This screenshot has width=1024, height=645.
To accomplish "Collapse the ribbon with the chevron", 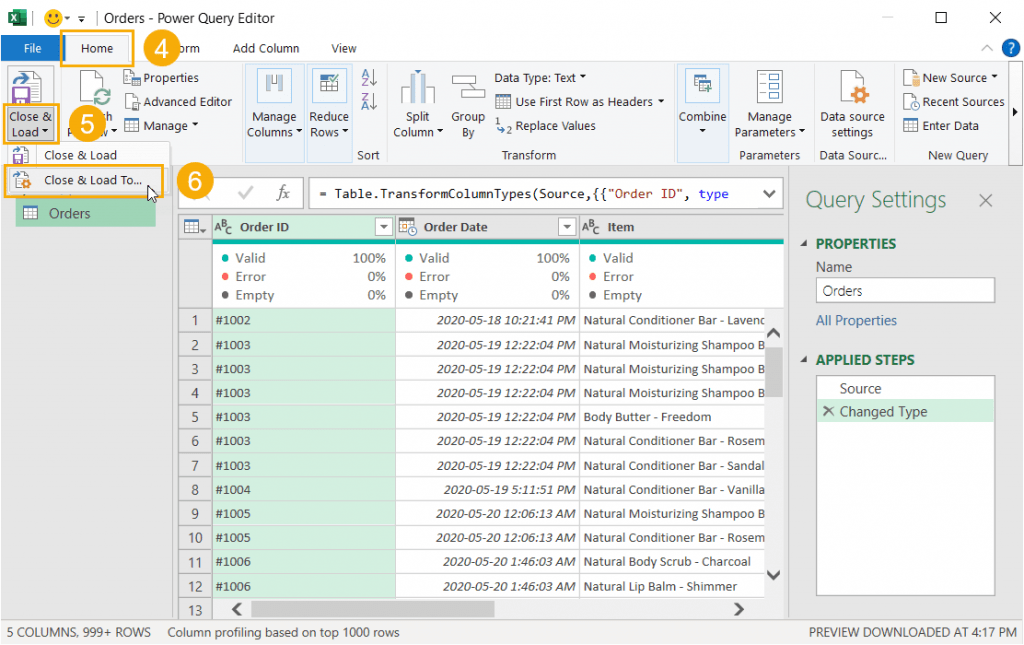I will (987, 48).
